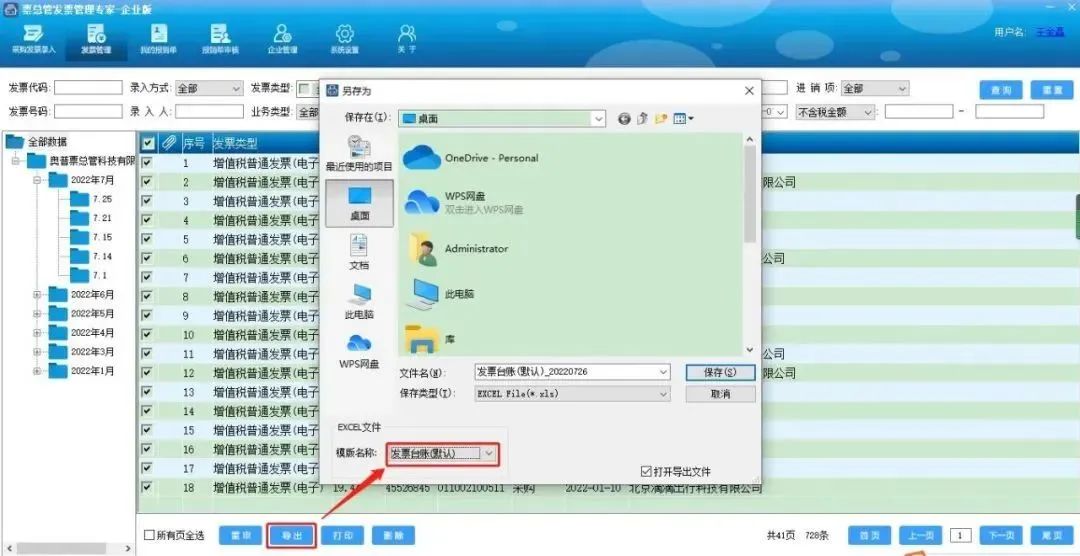
Task: Open the 发票管理 tab in toolbar
Action: pos(96,38)
